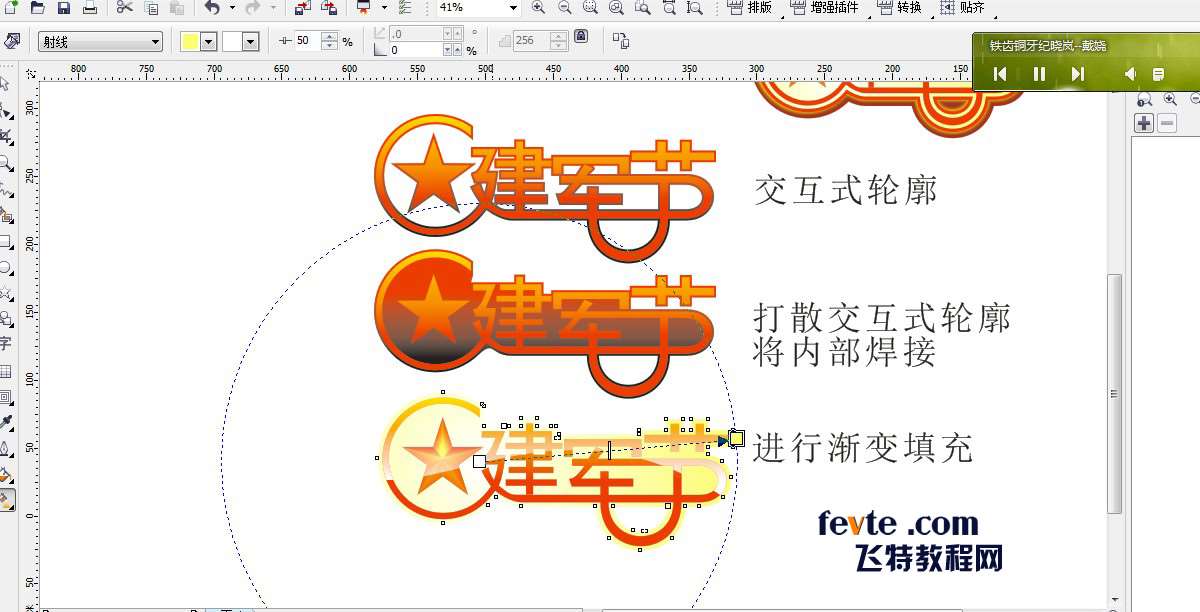
Task: Click the Zoom in magnifier icon
Action: coord(538,8)
